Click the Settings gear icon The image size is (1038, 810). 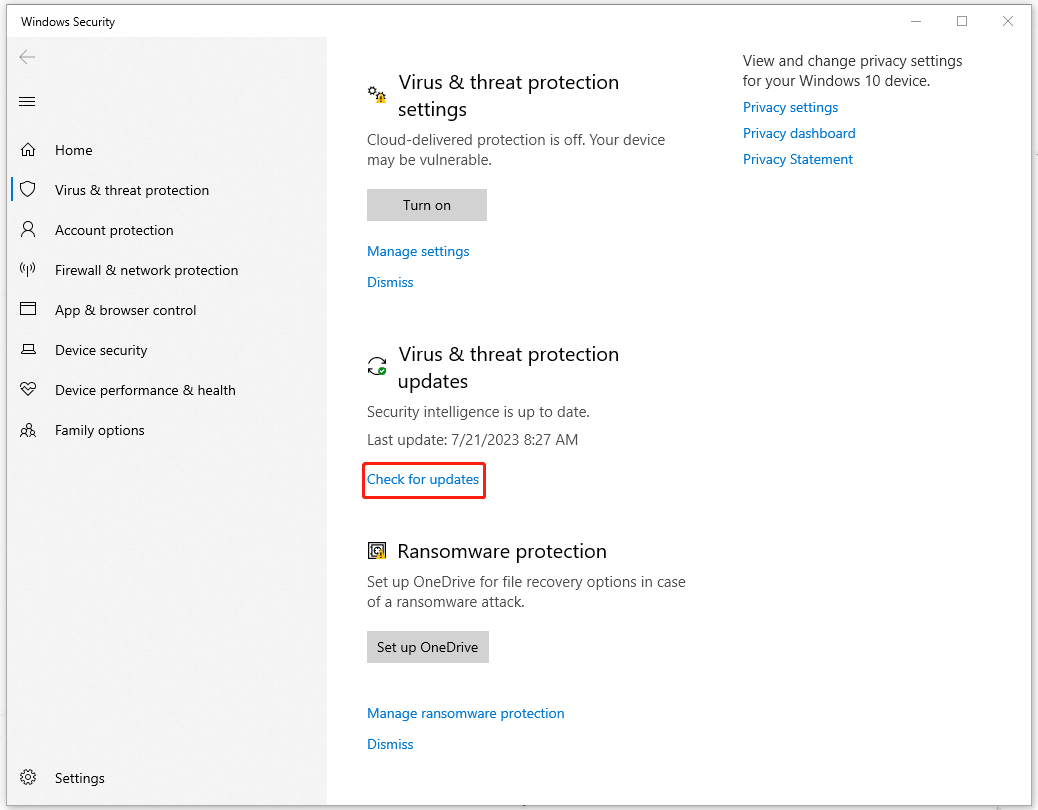point(28,778)
